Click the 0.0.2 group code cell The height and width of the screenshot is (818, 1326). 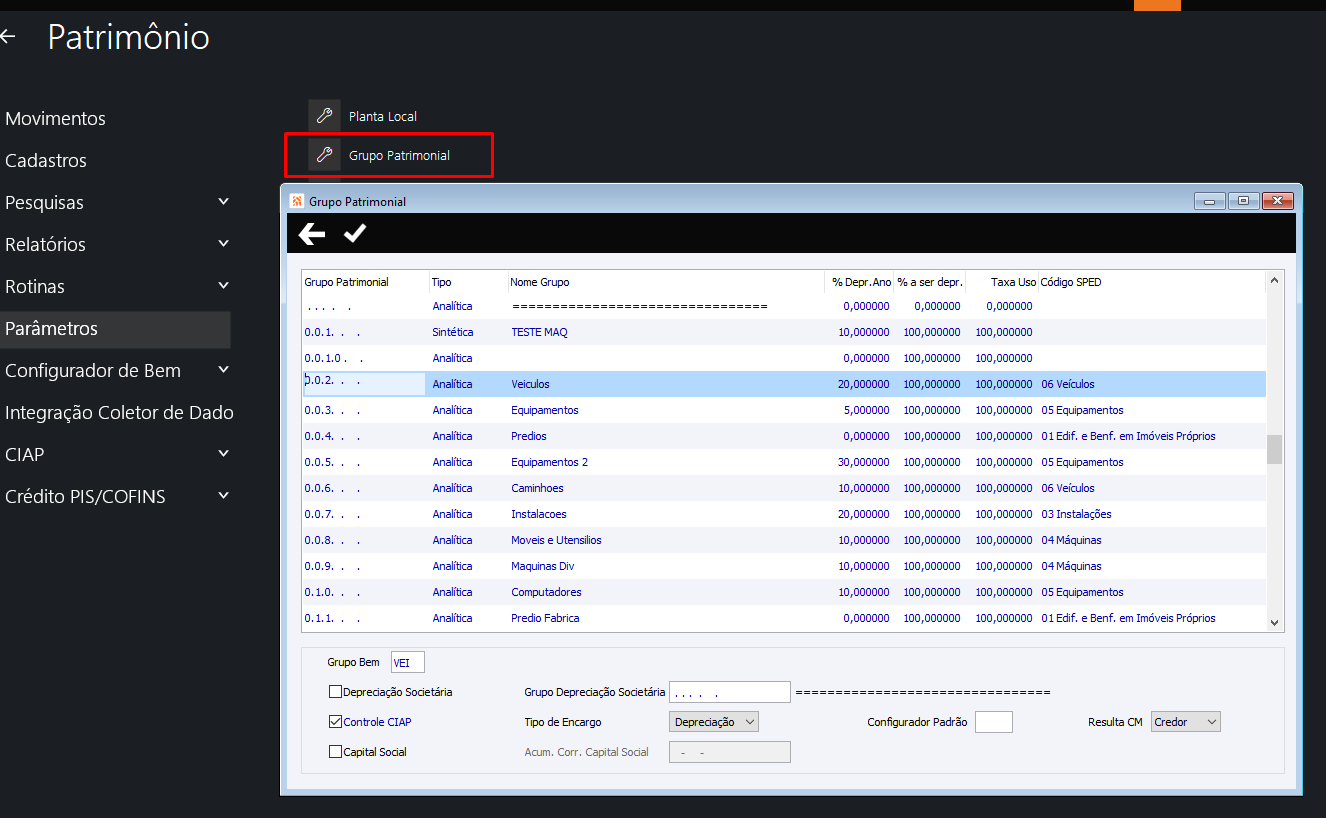(x=365, y=384)
